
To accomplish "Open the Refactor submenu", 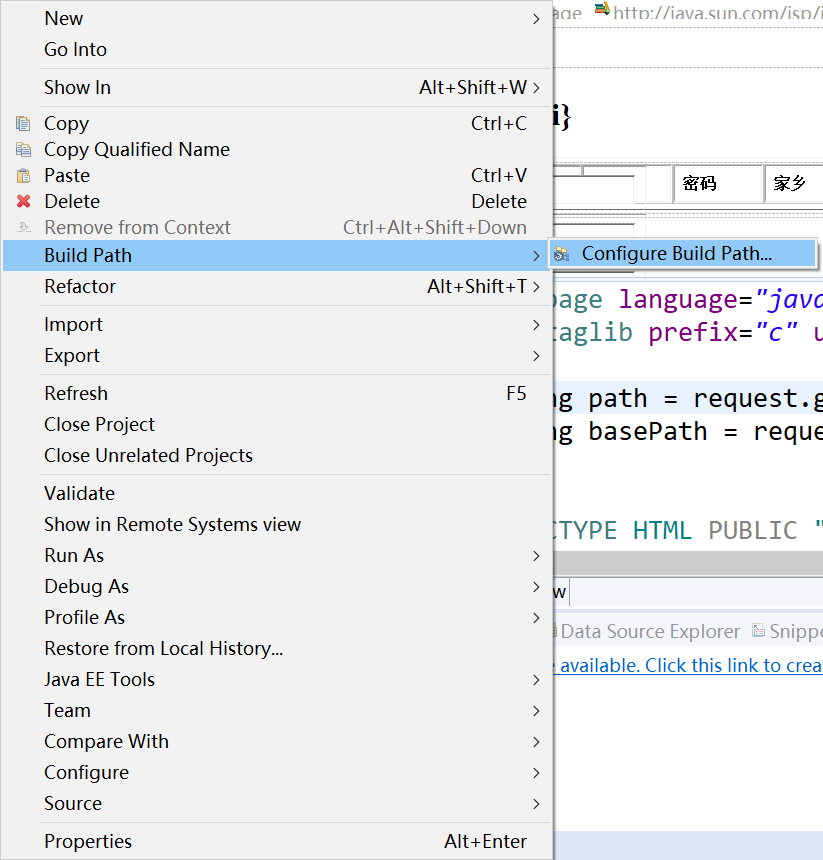I will click(x=277, y=286).
